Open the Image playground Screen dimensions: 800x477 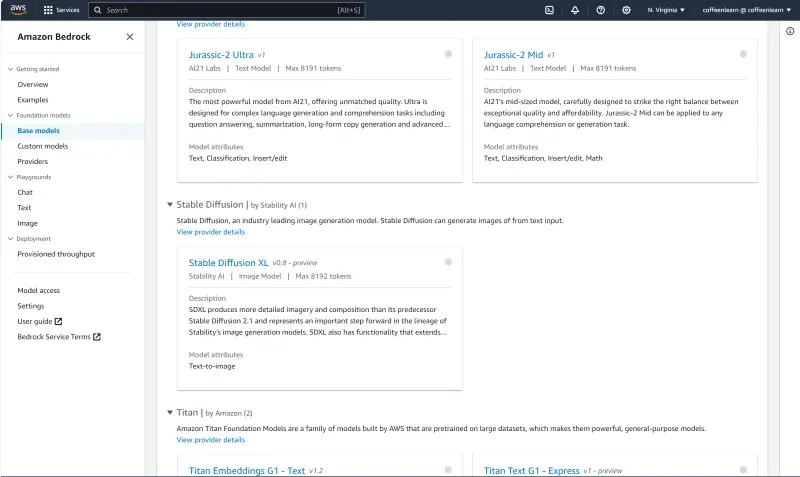(x=27, y=223)
